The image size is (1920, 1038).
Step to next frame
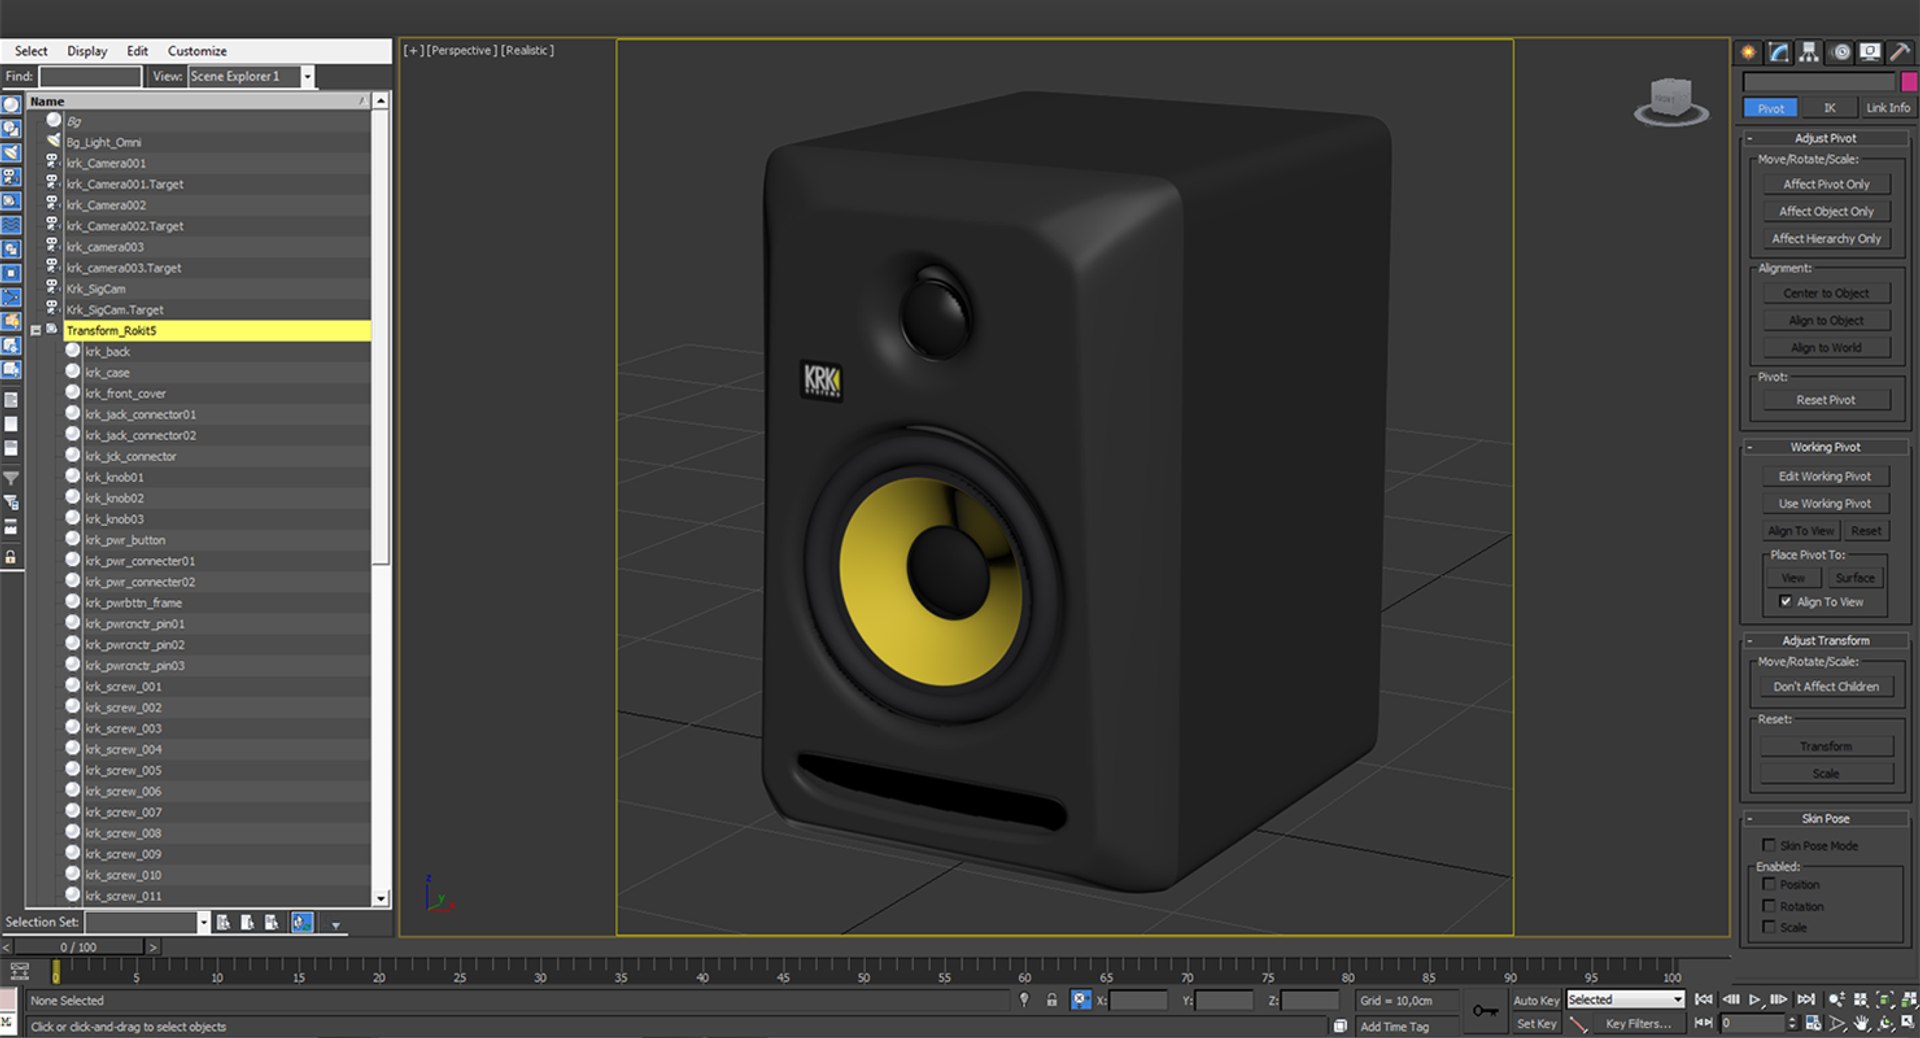1778,999
